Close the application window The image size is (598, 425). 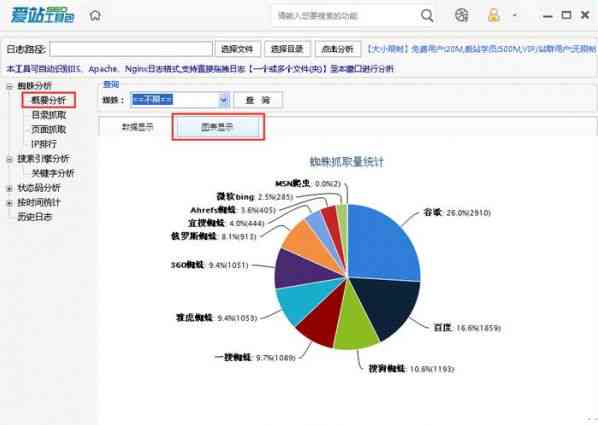point(585,15)
